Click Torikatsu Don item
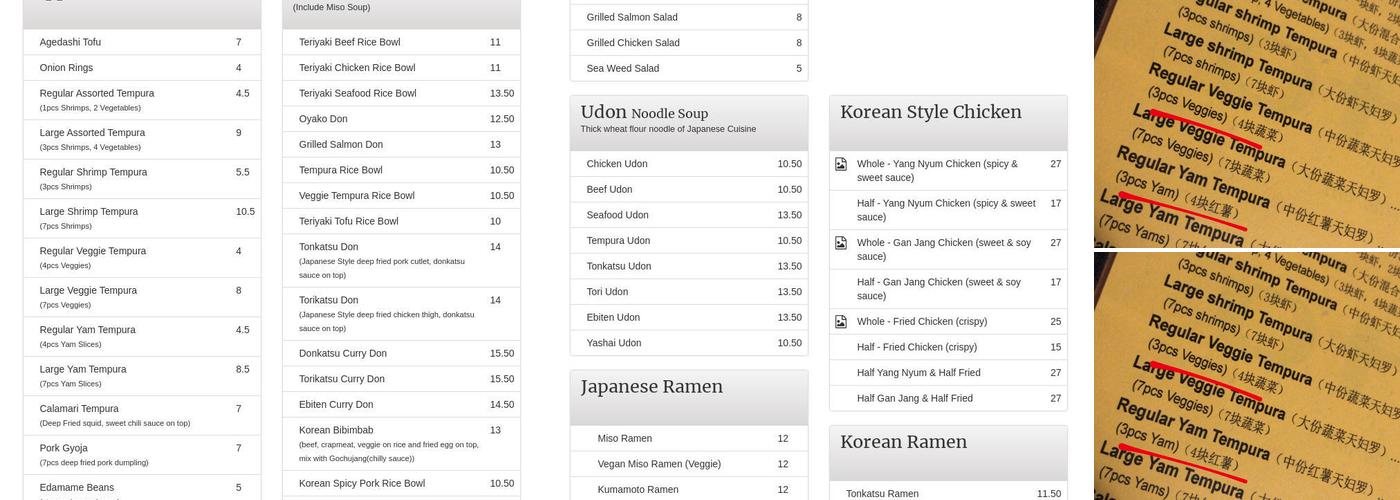This screenshot has width=1400, height=500. tap(401, 313)
